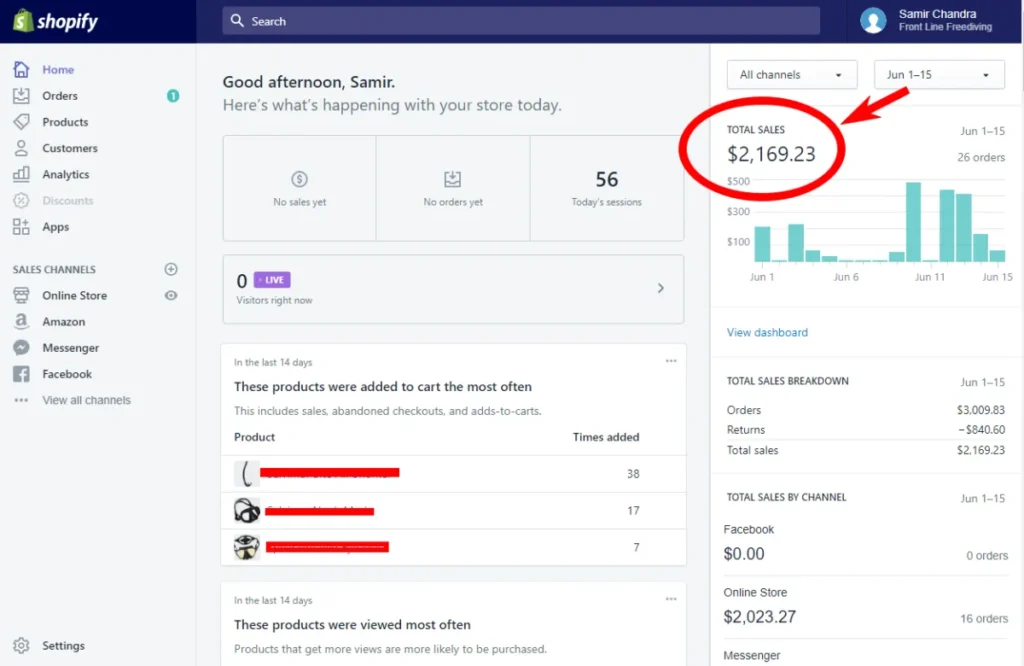The width and height of the screenshot is (1024, 666).
Task: Click the product thumbnail with 7 adds
Action: click(x=246, y=547)
